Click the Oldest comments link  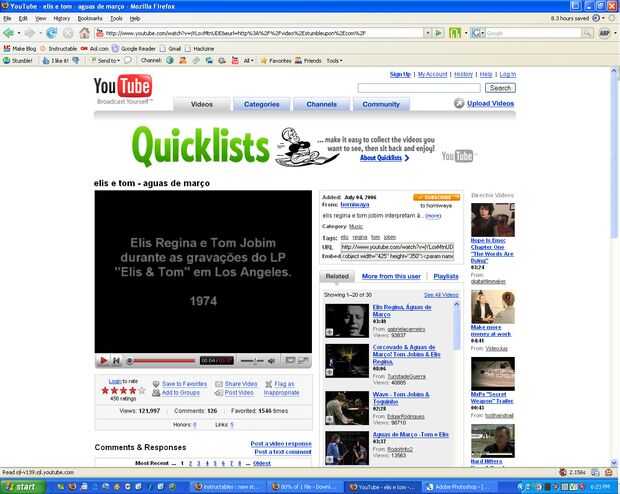(x=262, y=463)
